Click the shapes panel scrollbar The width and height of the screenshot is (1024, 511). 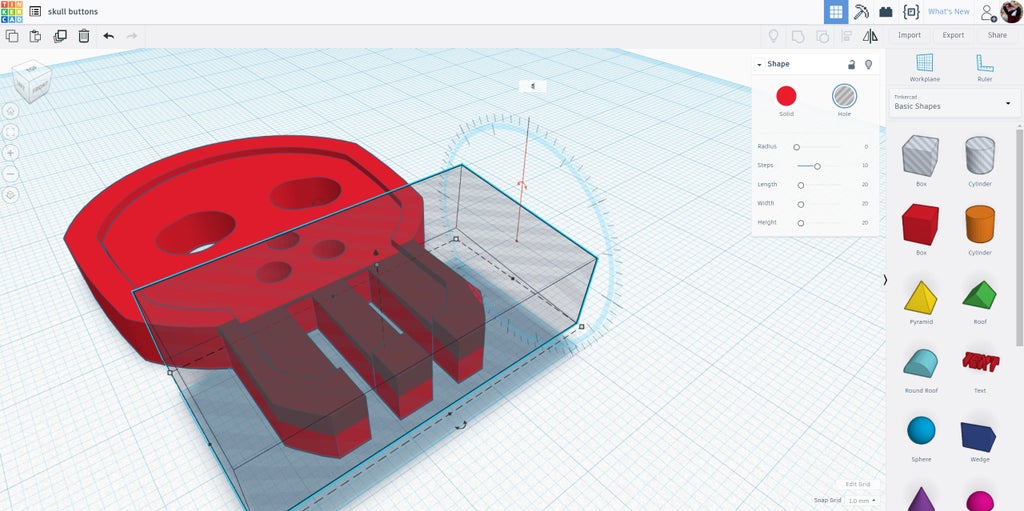(x=1019, y=237)
